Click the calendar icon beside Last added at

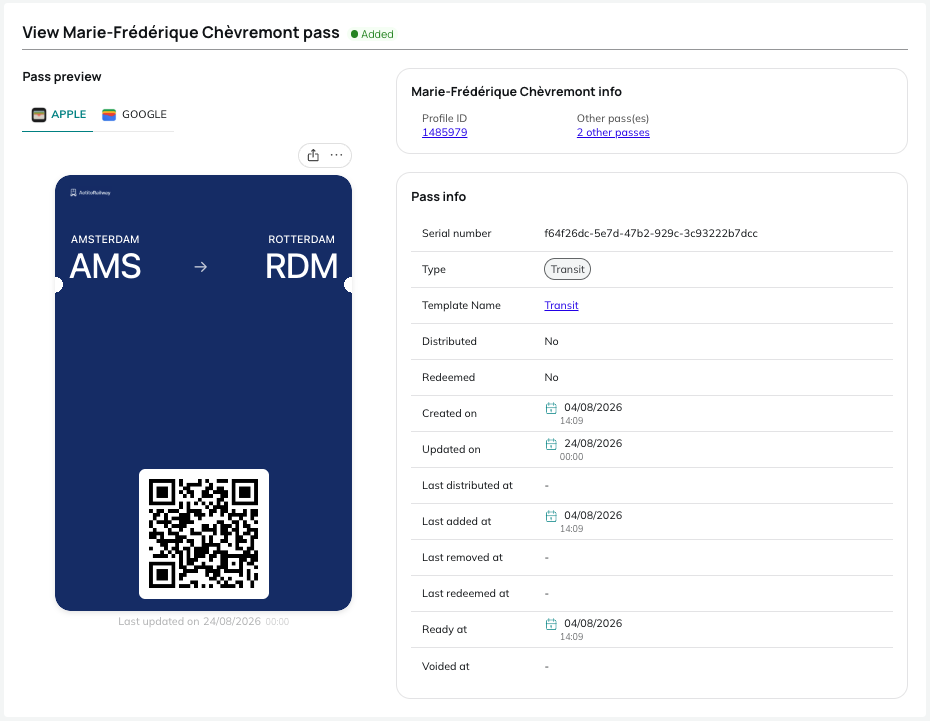point(551,516)
